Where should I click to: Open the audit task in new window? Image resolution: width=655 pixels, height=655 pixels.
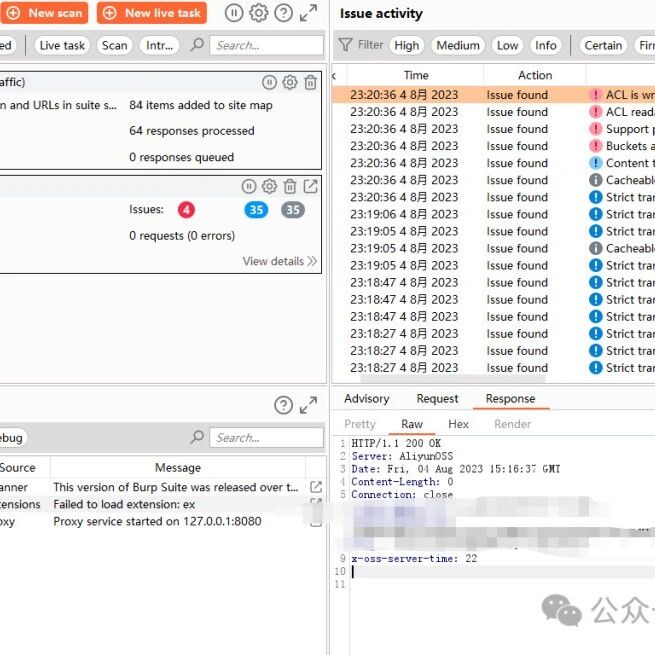(310, 186)
